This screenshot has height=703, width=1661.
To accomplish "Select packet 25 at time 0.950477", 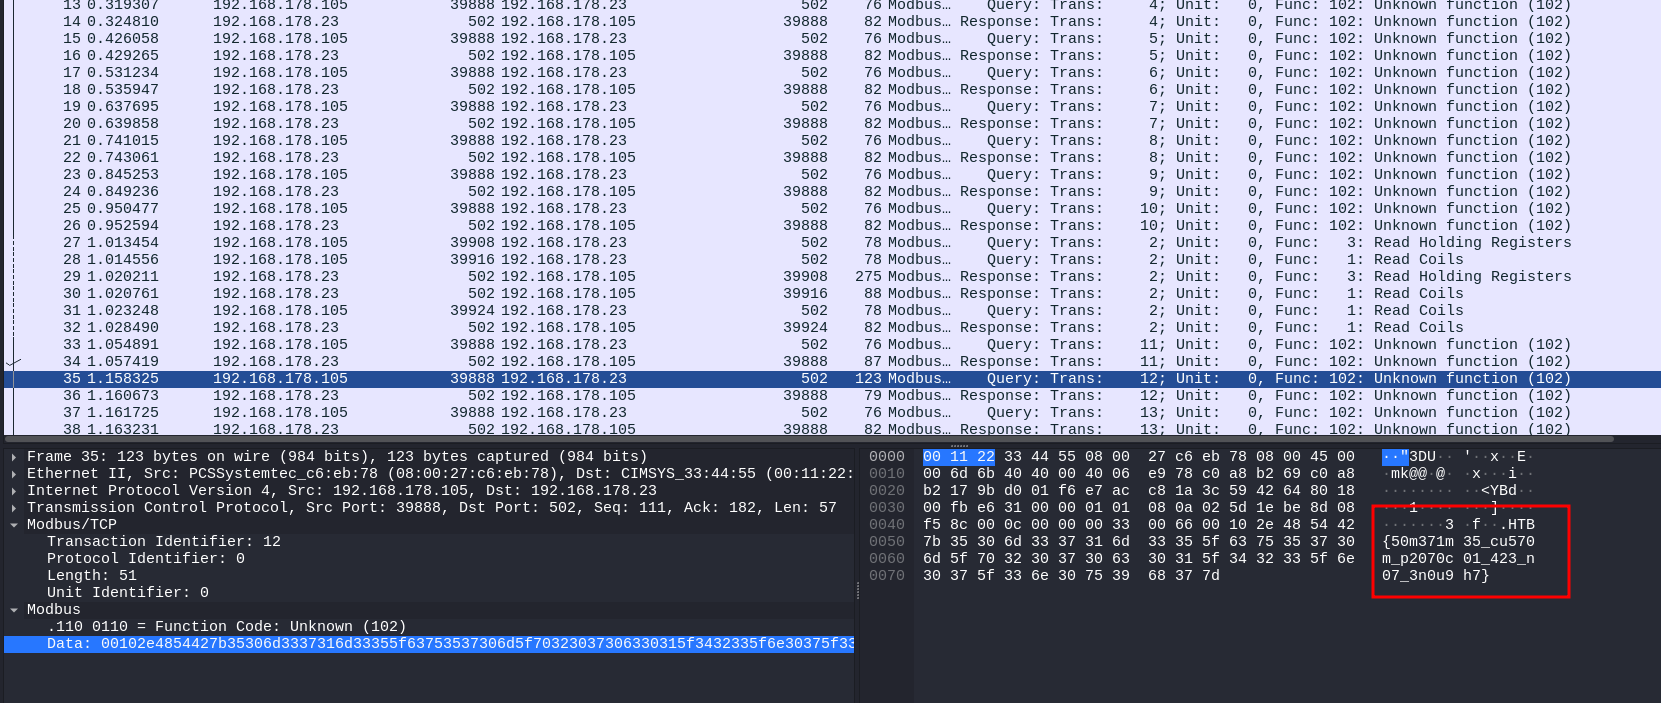I will [830, 208].
